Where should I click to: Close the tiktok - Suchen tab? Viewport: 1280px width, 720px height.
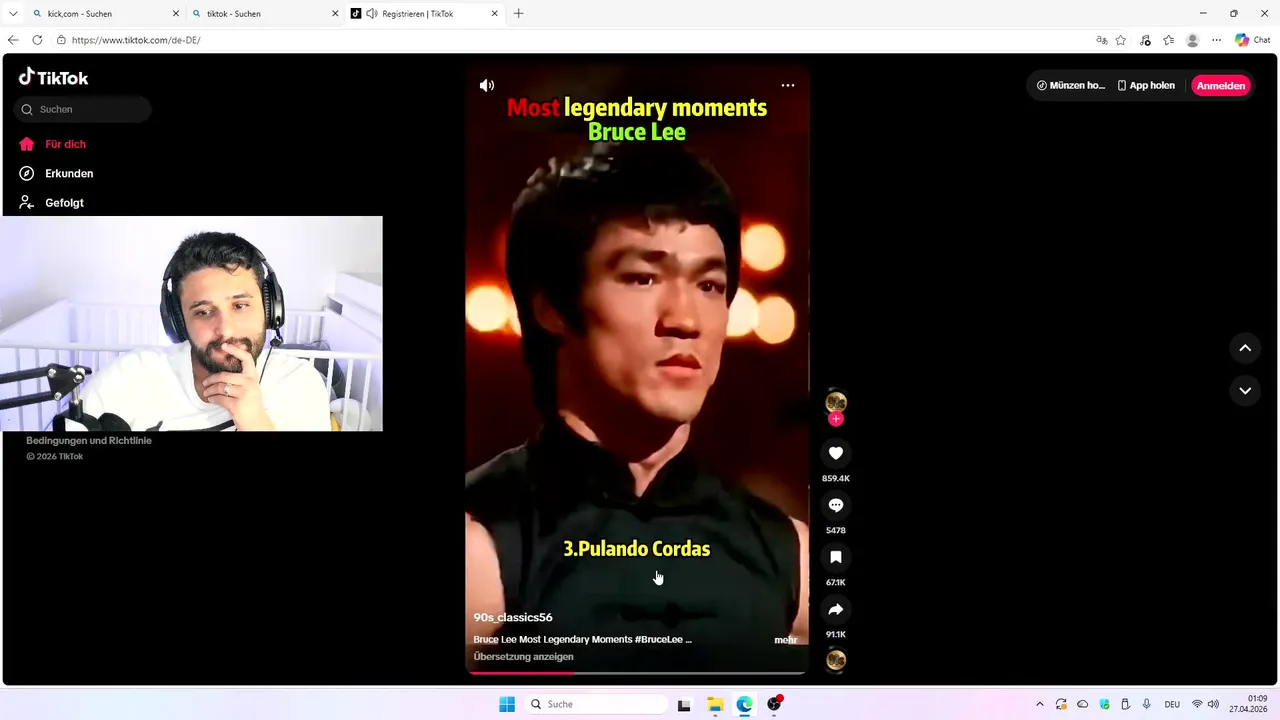click(x=335, y=14)
